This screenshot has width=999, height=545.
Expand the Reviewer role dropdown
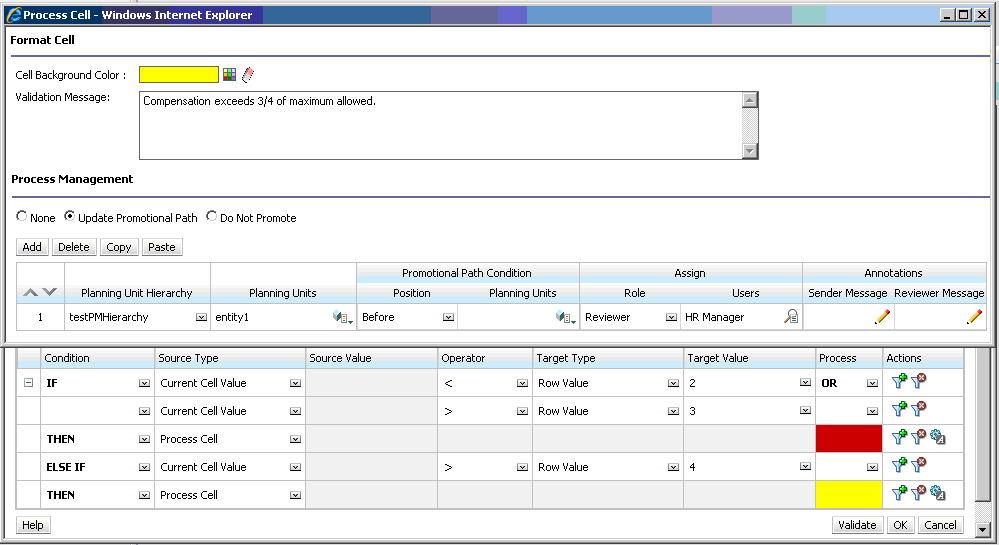pyautogui.click(x=671, y=317)
